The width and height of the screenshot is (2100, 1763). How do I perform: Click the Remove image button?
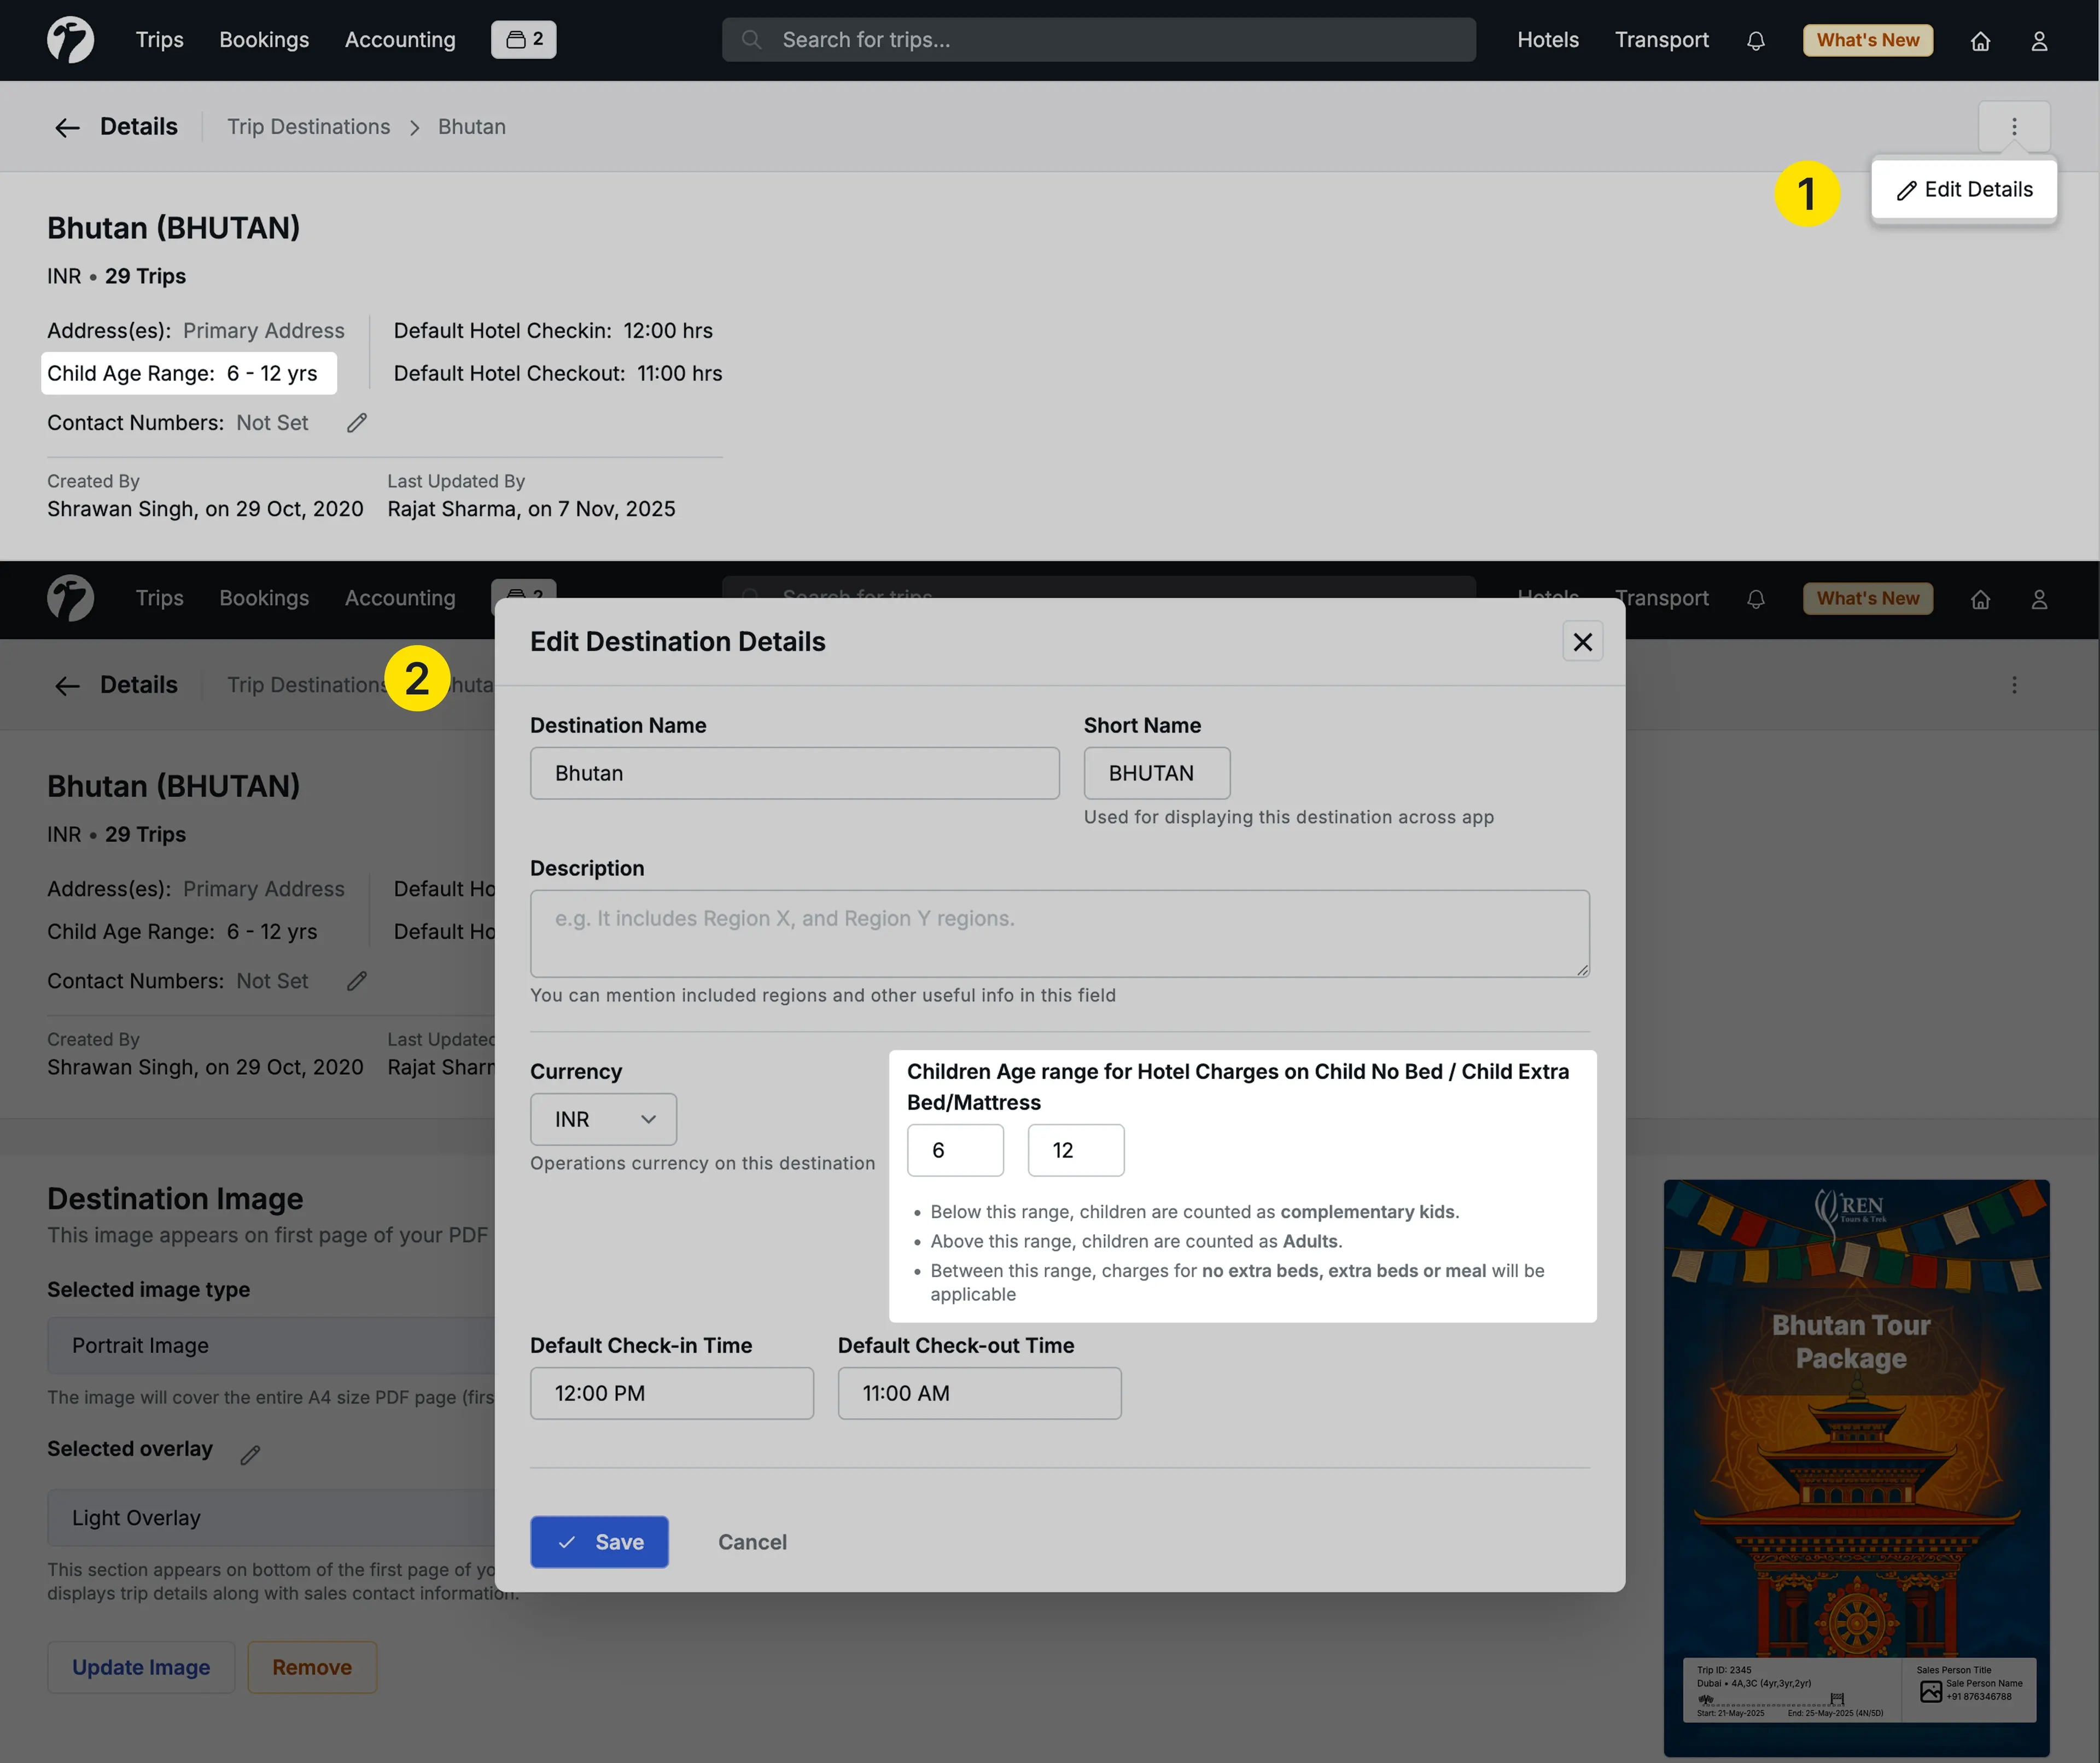pos(312,1667)
